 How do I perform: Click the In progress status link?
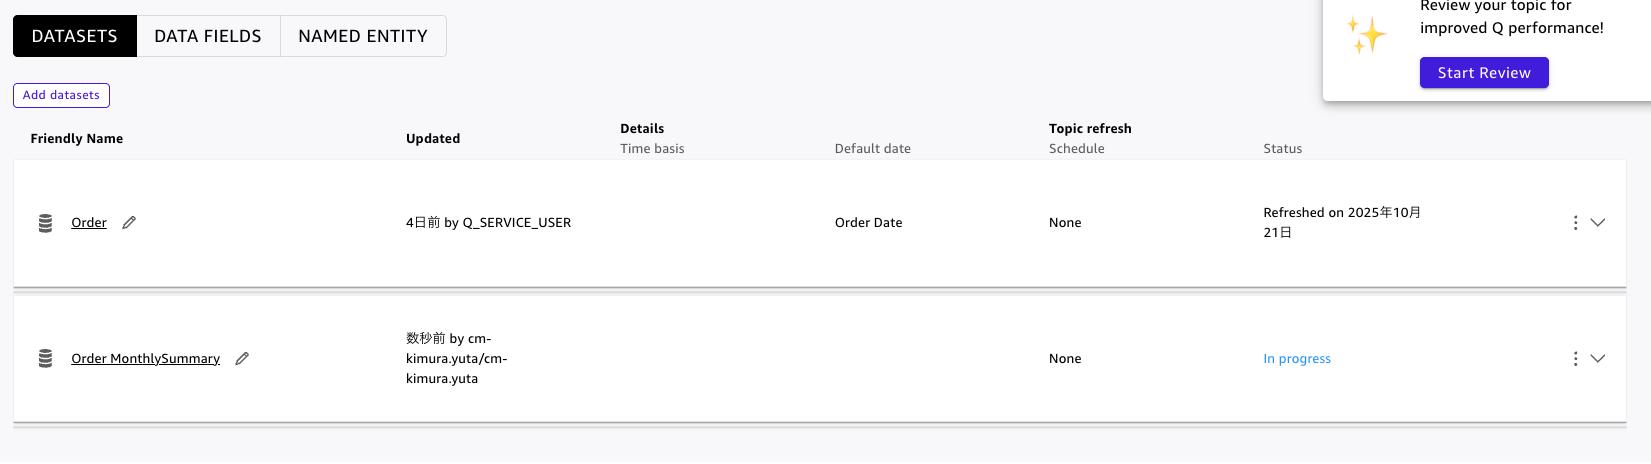(x=1297, y=359)
